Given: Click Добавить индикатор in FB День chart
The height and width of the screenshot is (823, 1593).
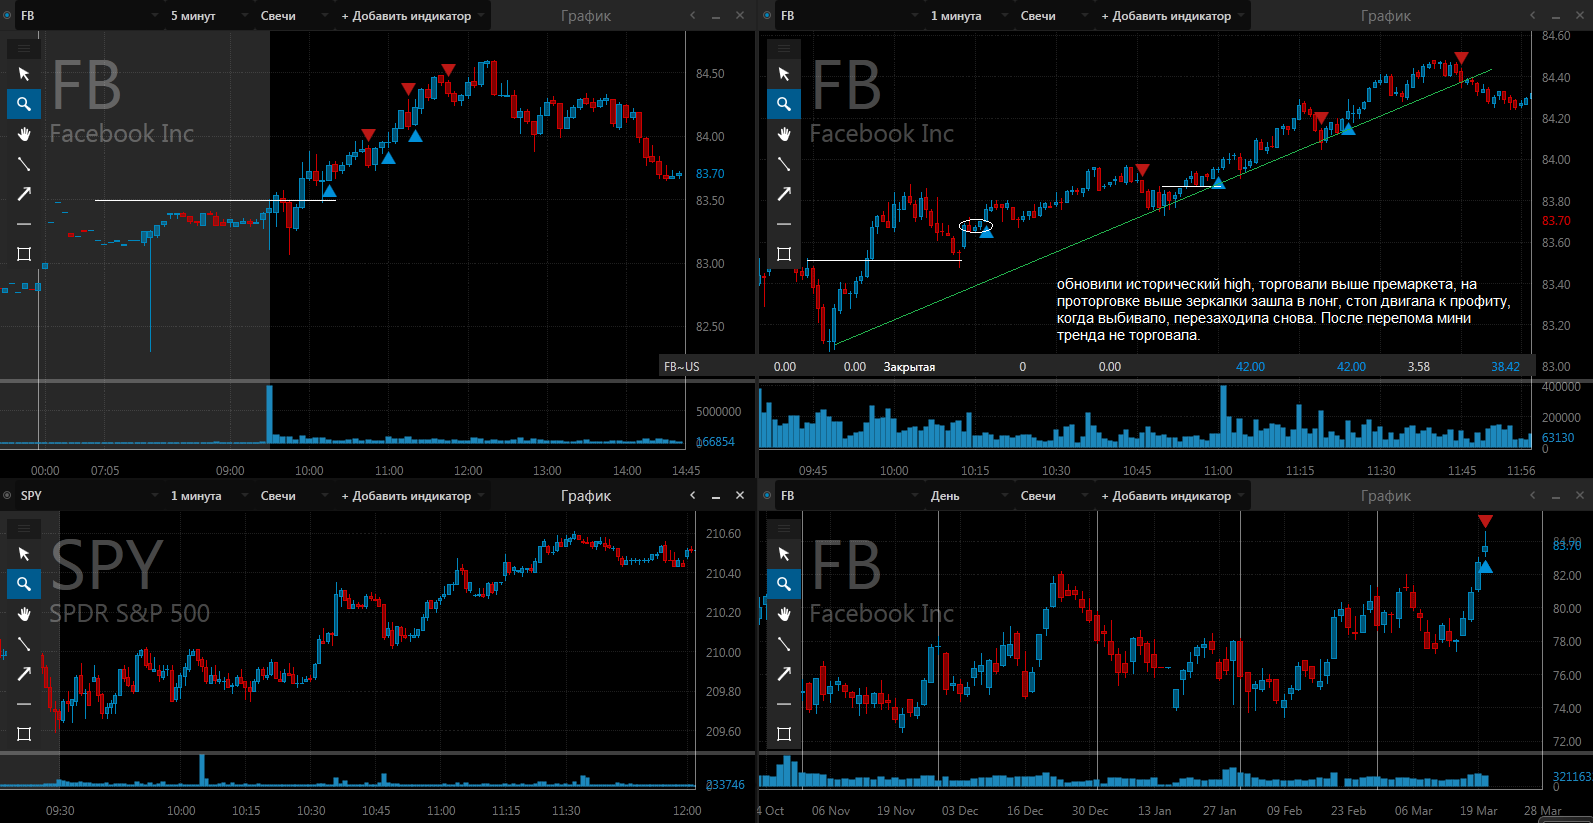Looking at the screenshot, I should [x=1172, y=496].
